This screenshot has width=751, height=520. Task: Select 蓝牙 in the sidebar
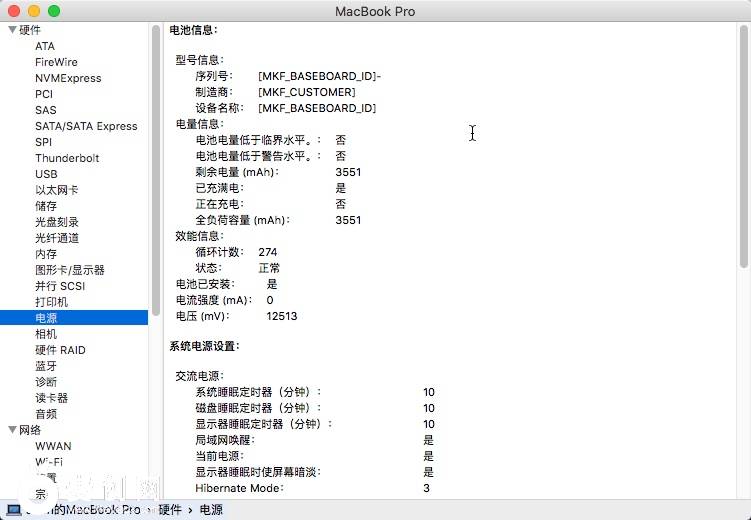pyautogui.click(x=46, y=366)
